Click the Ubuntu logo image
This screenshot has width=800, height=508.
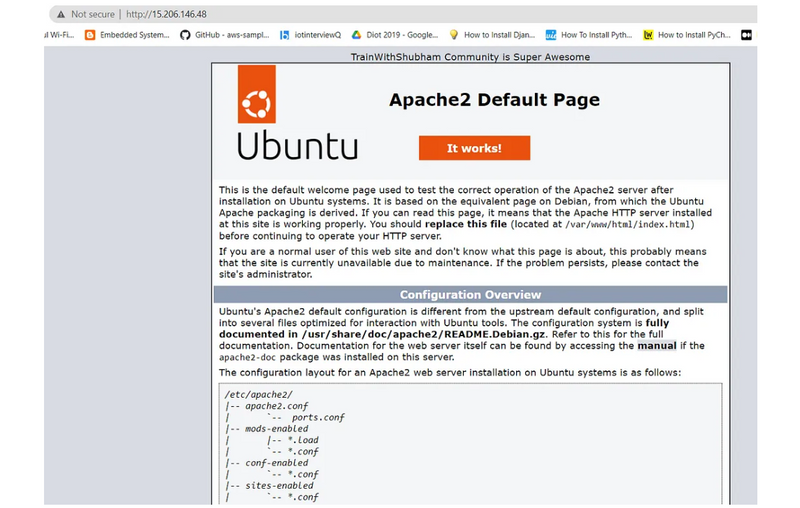297,113
